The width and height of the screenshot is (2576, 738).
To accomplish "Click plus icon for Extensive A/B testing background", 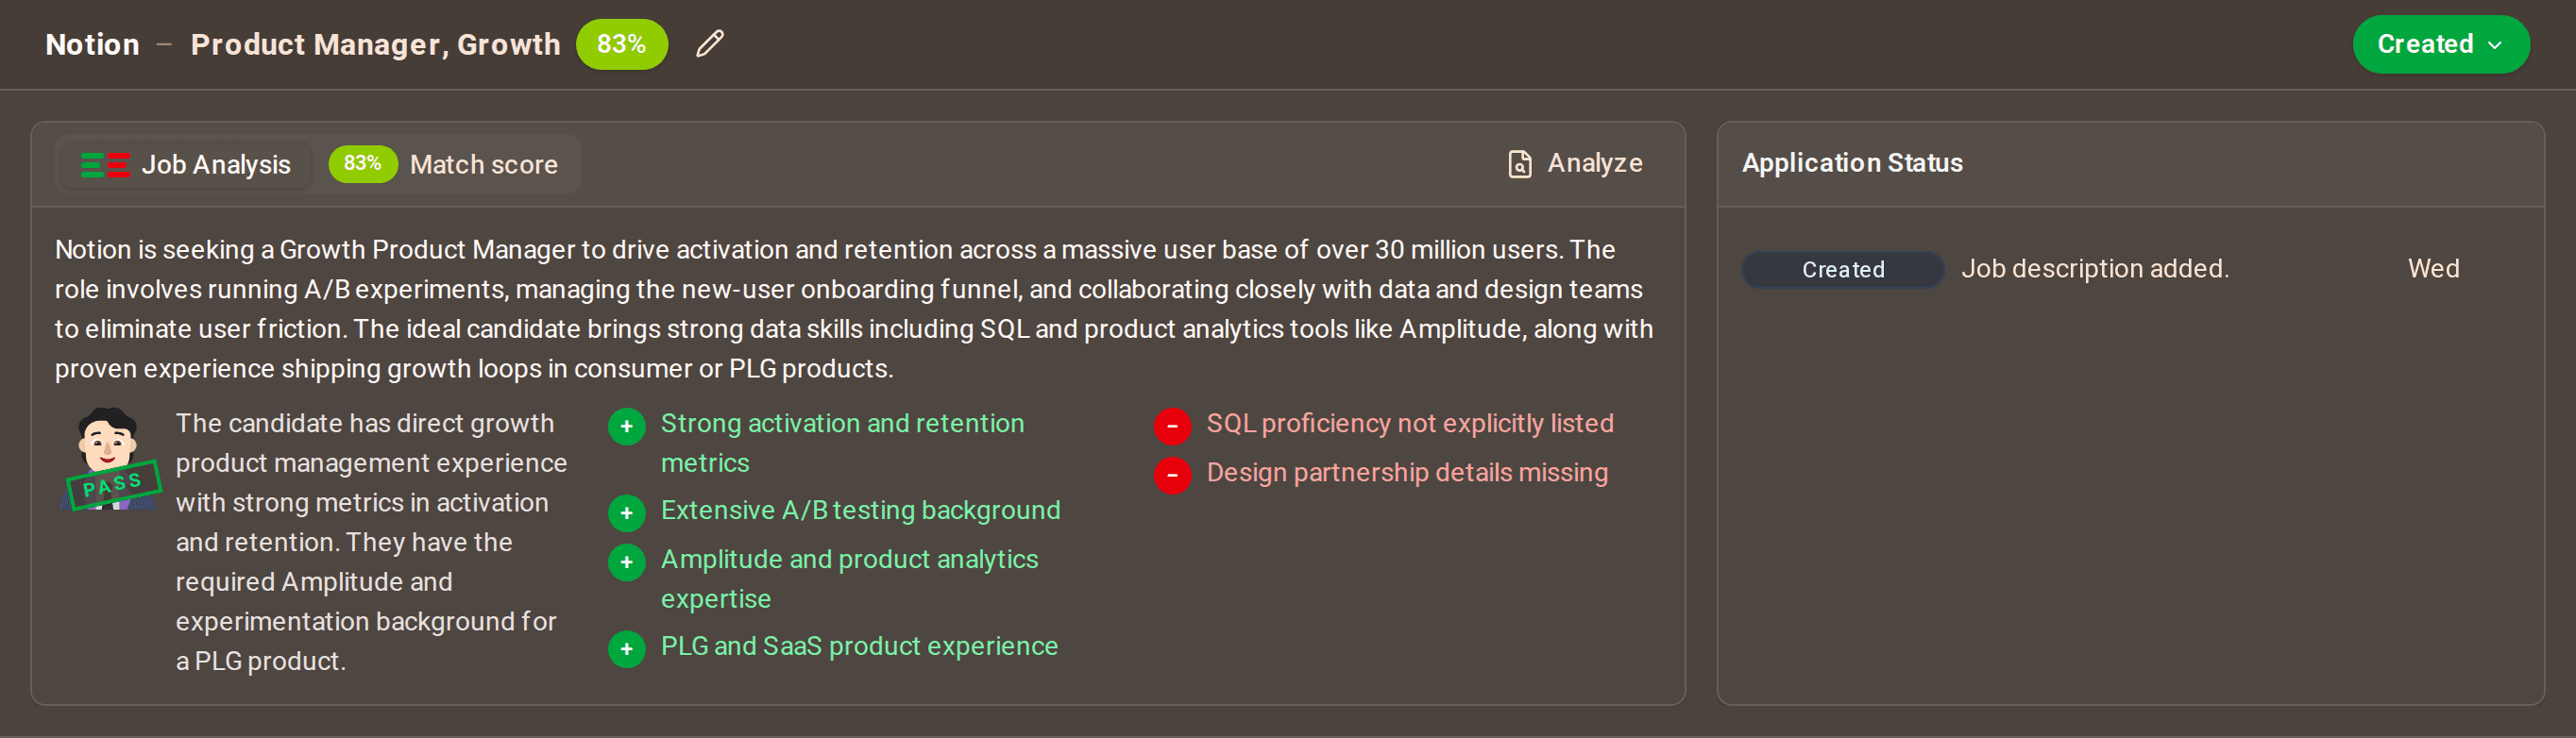I will 626,513.
